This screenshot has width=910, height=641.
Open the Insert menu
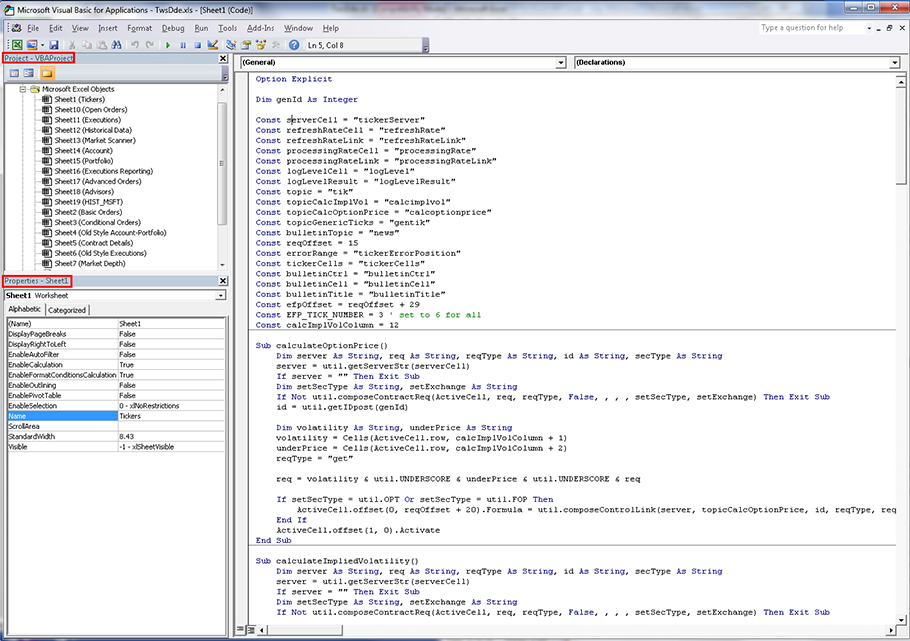pyautogui.click(x=108, y=28)
